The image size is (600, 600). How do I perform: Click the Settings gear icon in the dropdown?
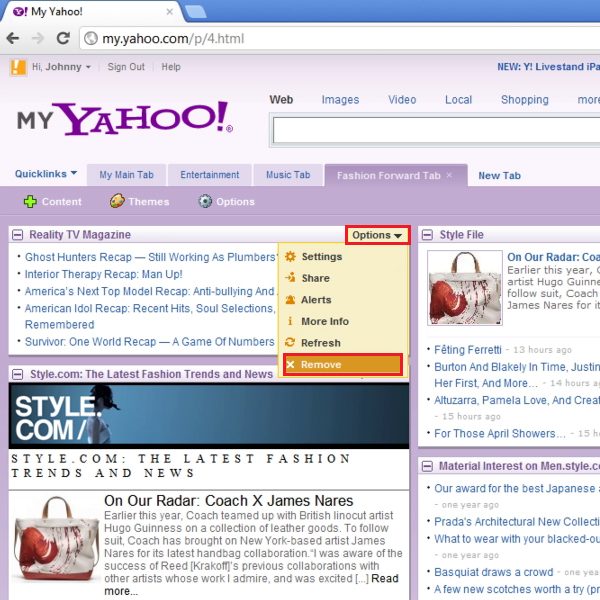(x=290, y=256)
